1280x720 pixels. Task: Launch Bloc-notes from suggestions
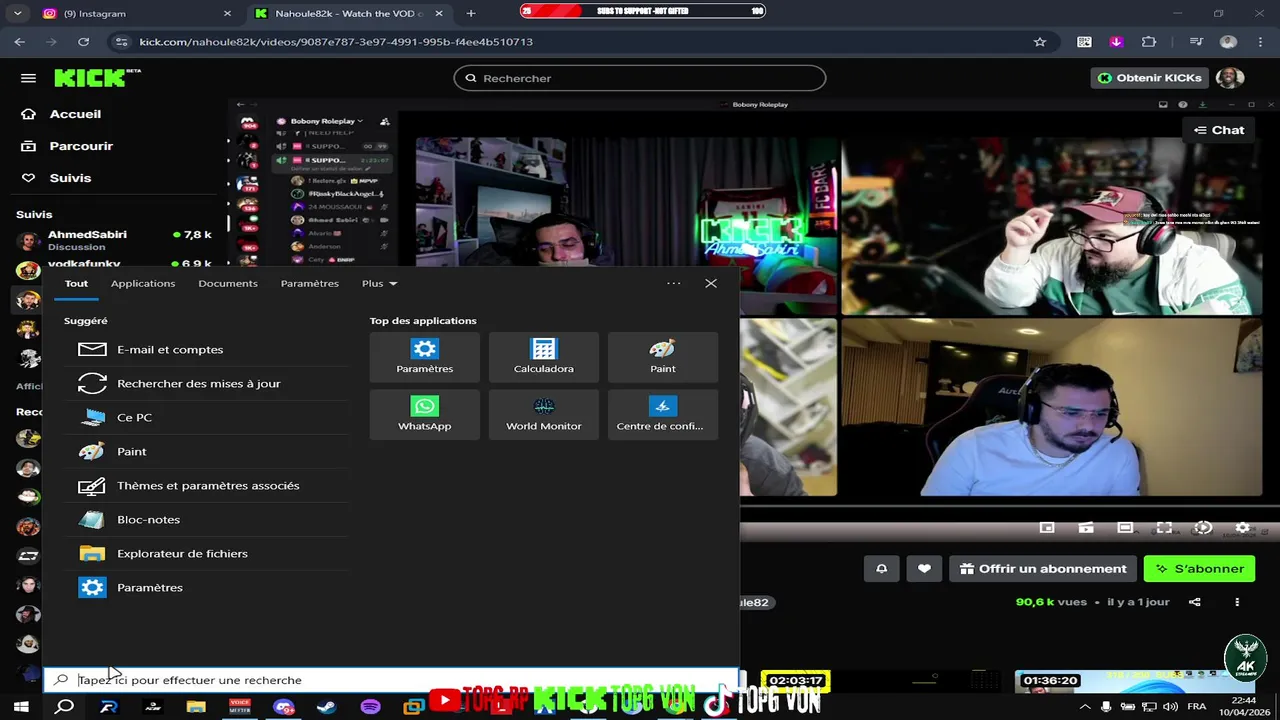tap(208, 519)
